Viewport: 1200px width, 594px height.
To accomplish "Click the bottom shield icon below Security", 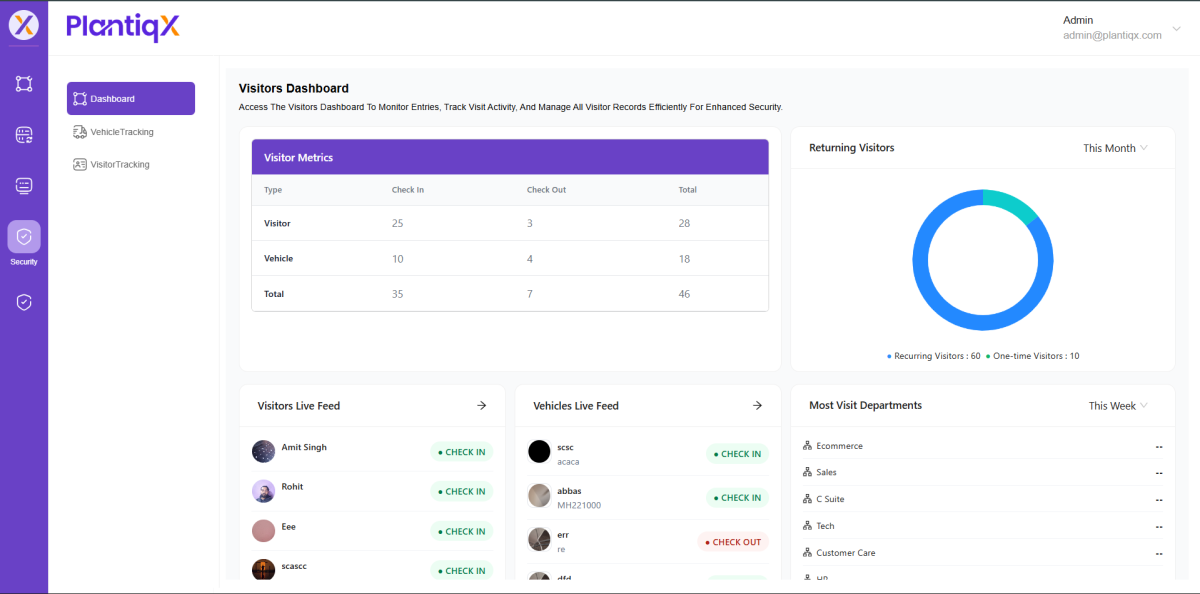I will [24, 302].
